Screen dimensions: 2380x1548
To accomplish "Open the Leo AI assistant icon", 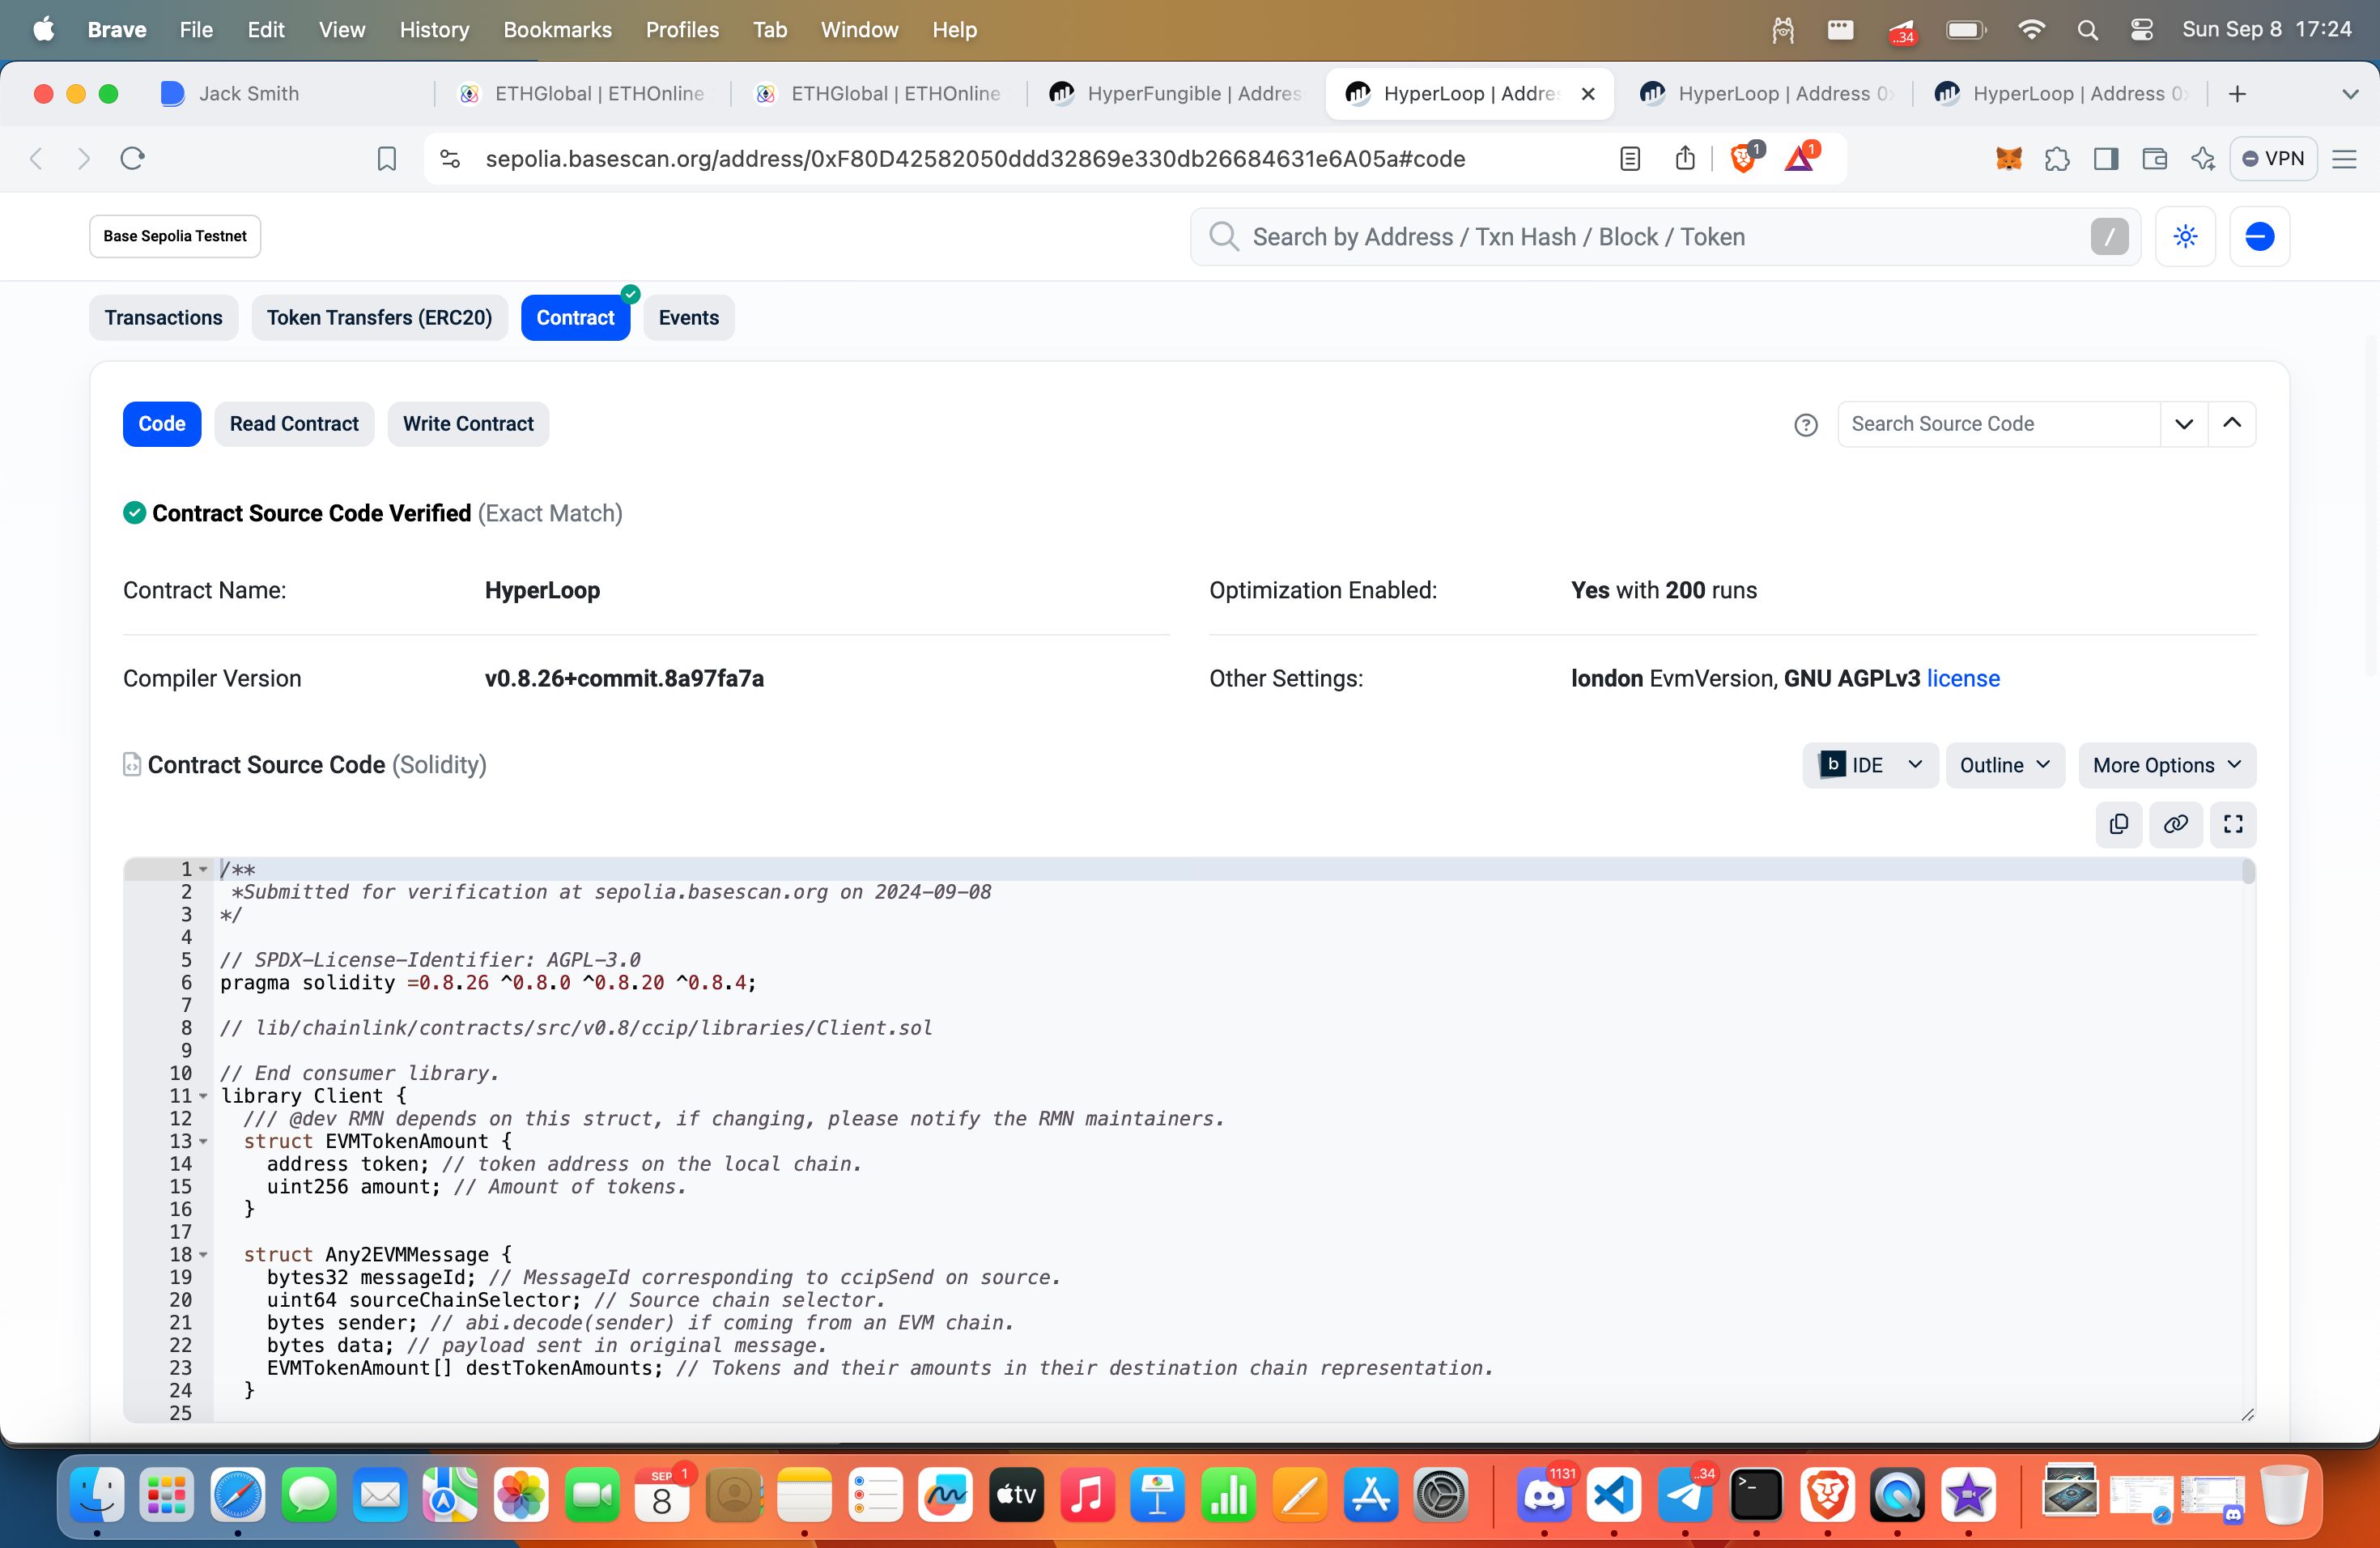I will [x=2203, y=158].
